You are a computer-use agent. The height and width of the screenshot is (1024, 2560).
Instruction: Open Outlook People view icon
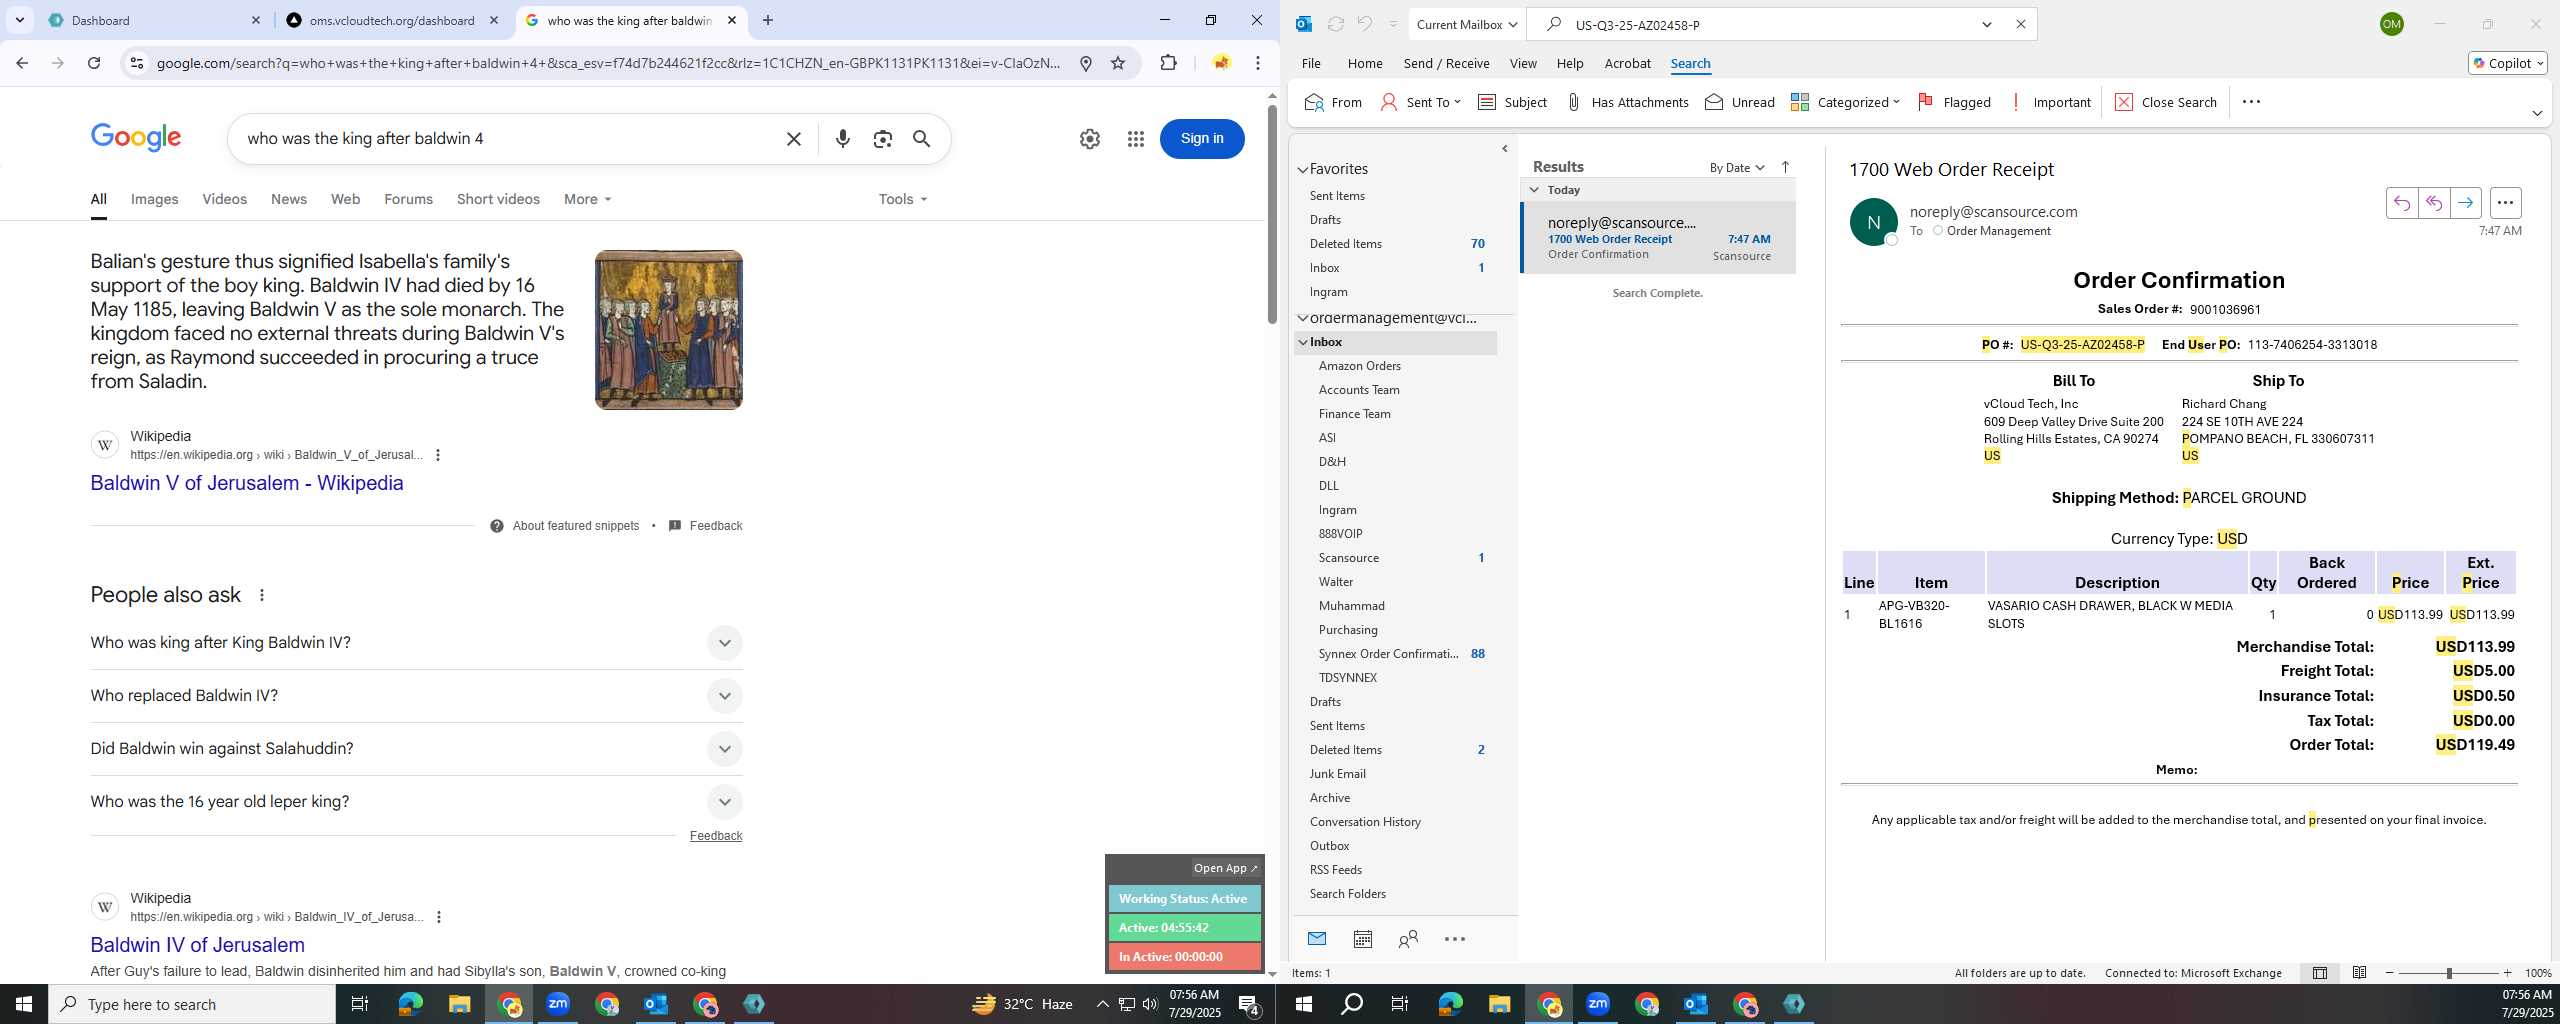click(1408, 938)
